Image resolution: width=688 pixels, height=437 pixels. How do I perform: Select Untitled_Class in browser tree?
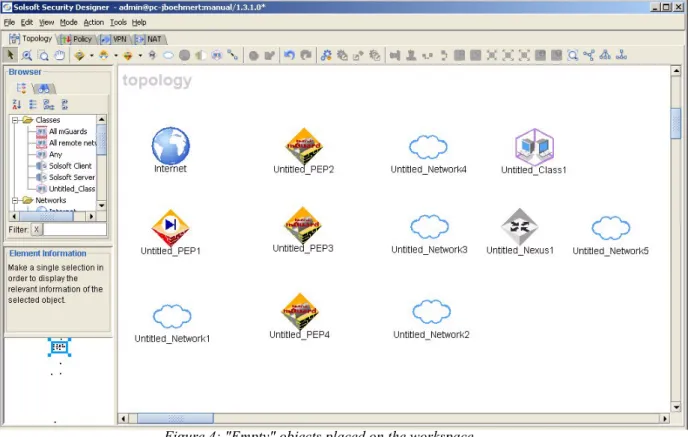[x=66, y=189]
